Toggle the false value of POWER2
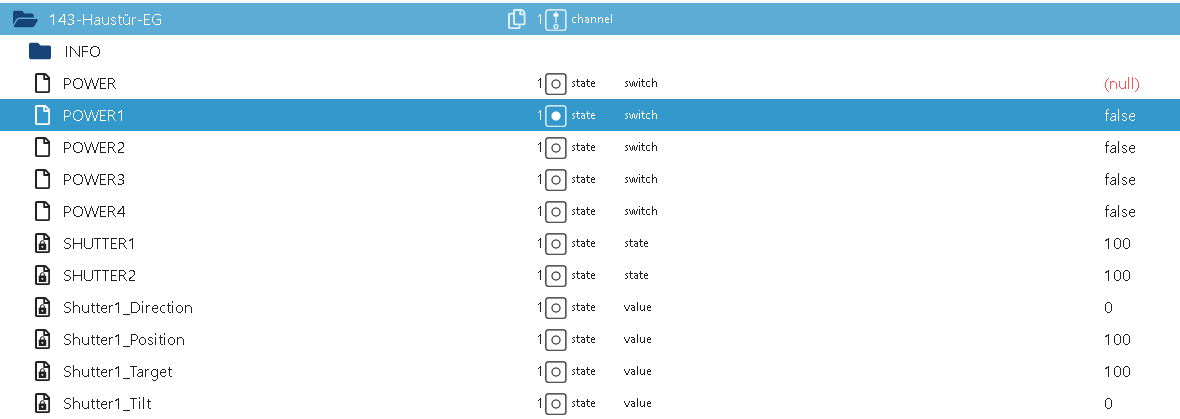The width and height of the screenshot is (1180, 419). coord(1119,148)
